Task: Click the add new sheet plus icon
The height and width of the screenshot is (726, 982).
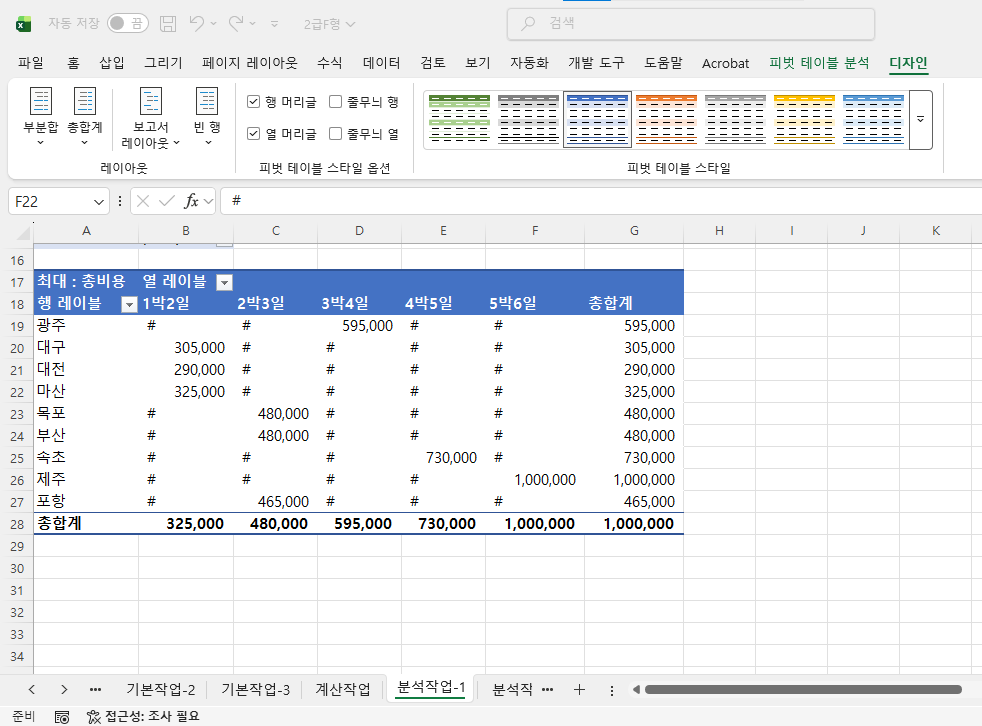Action: pos(579,689)
